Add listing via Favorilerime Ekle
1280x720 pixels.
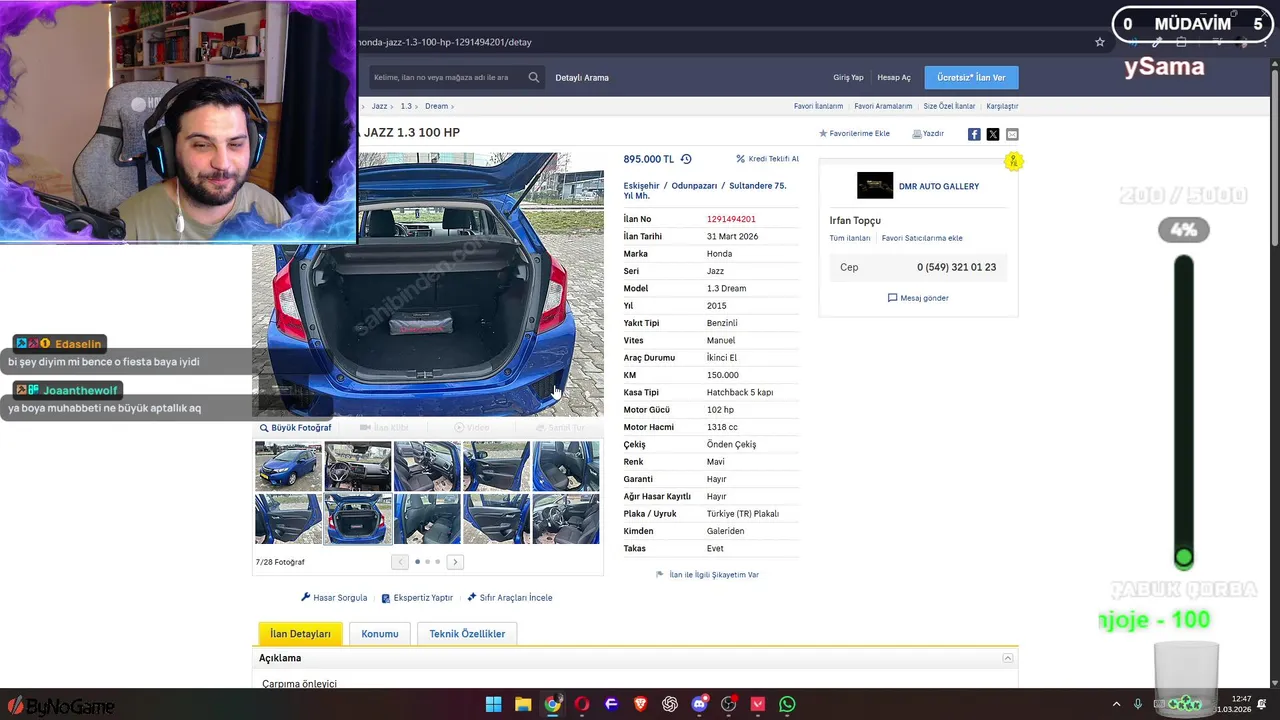854,133
